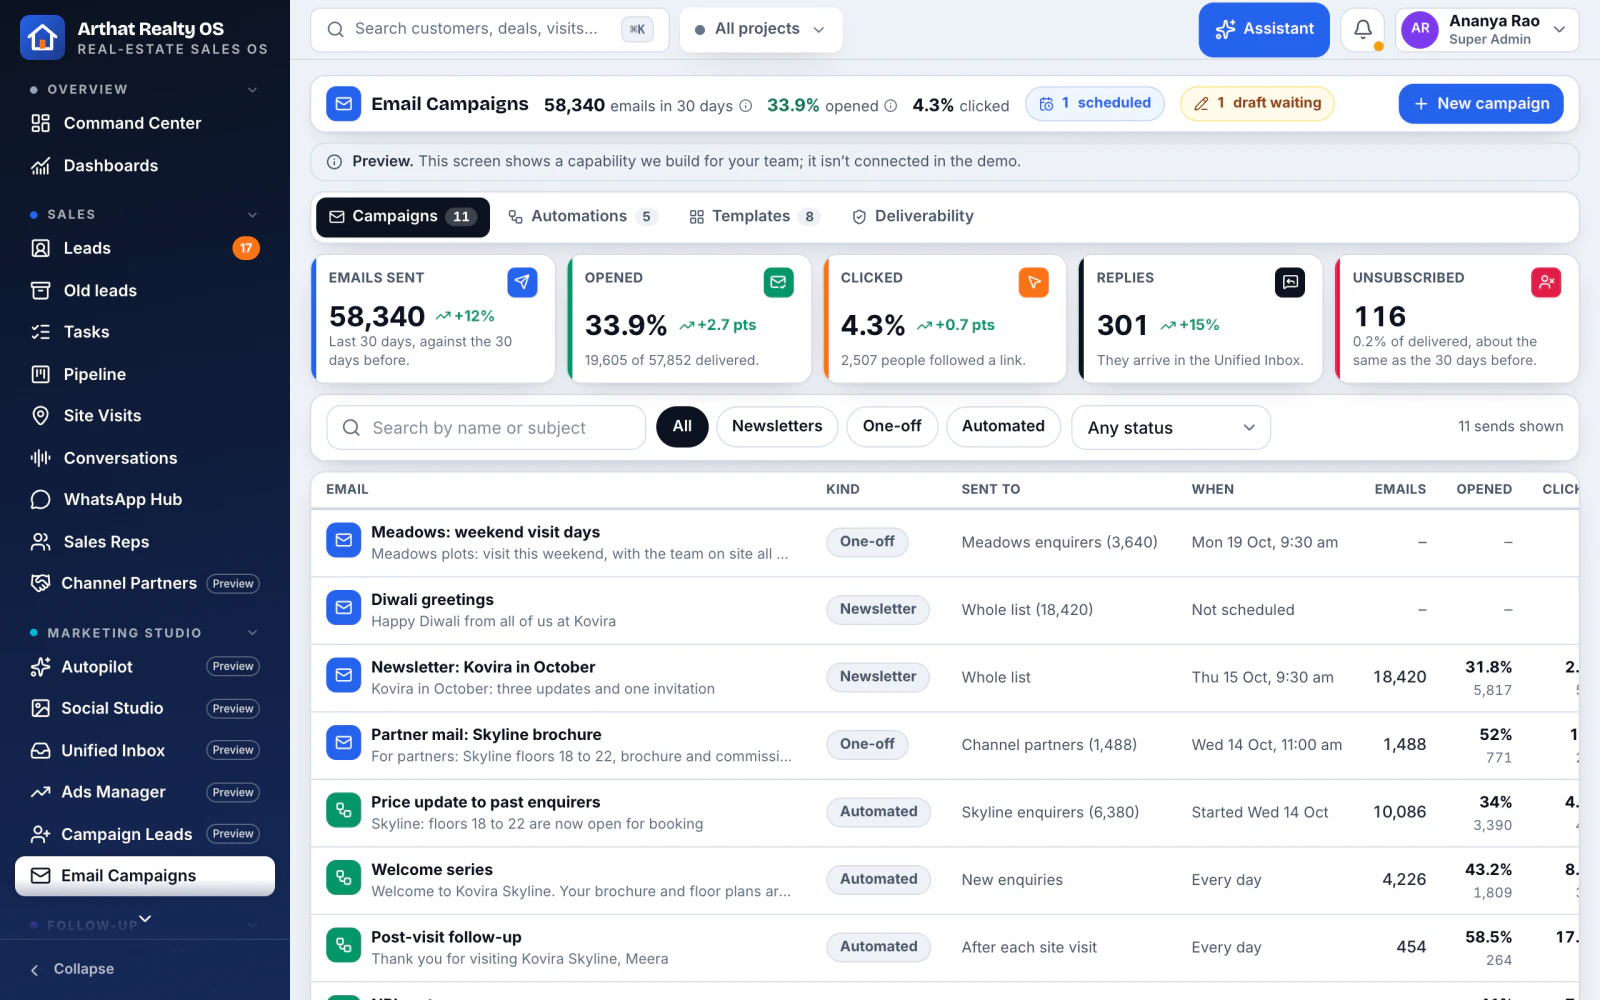
Task: Open the Pipeline sidebar item
Action: coord(145,374)
